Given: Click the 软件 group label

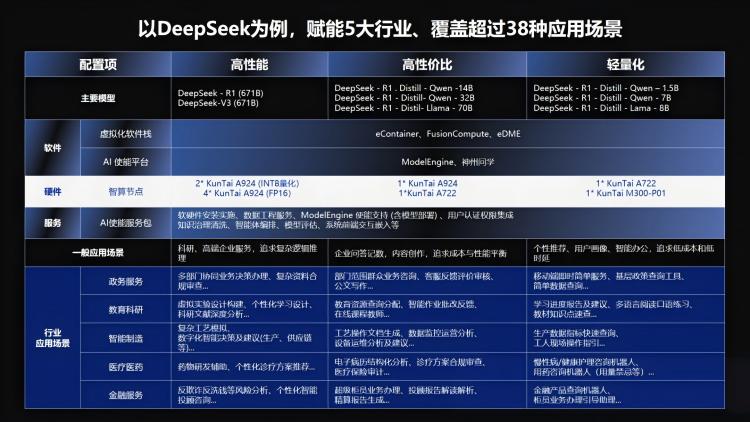Looking at the screenshot, I should pos(53,148).
